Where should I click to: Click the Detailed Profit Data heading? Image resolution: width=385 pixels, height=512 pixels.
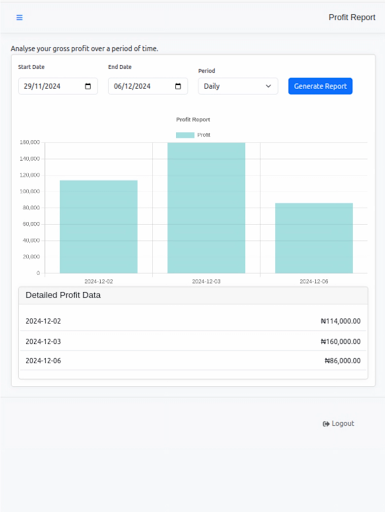pyautogui.click(x=63, y=295)
